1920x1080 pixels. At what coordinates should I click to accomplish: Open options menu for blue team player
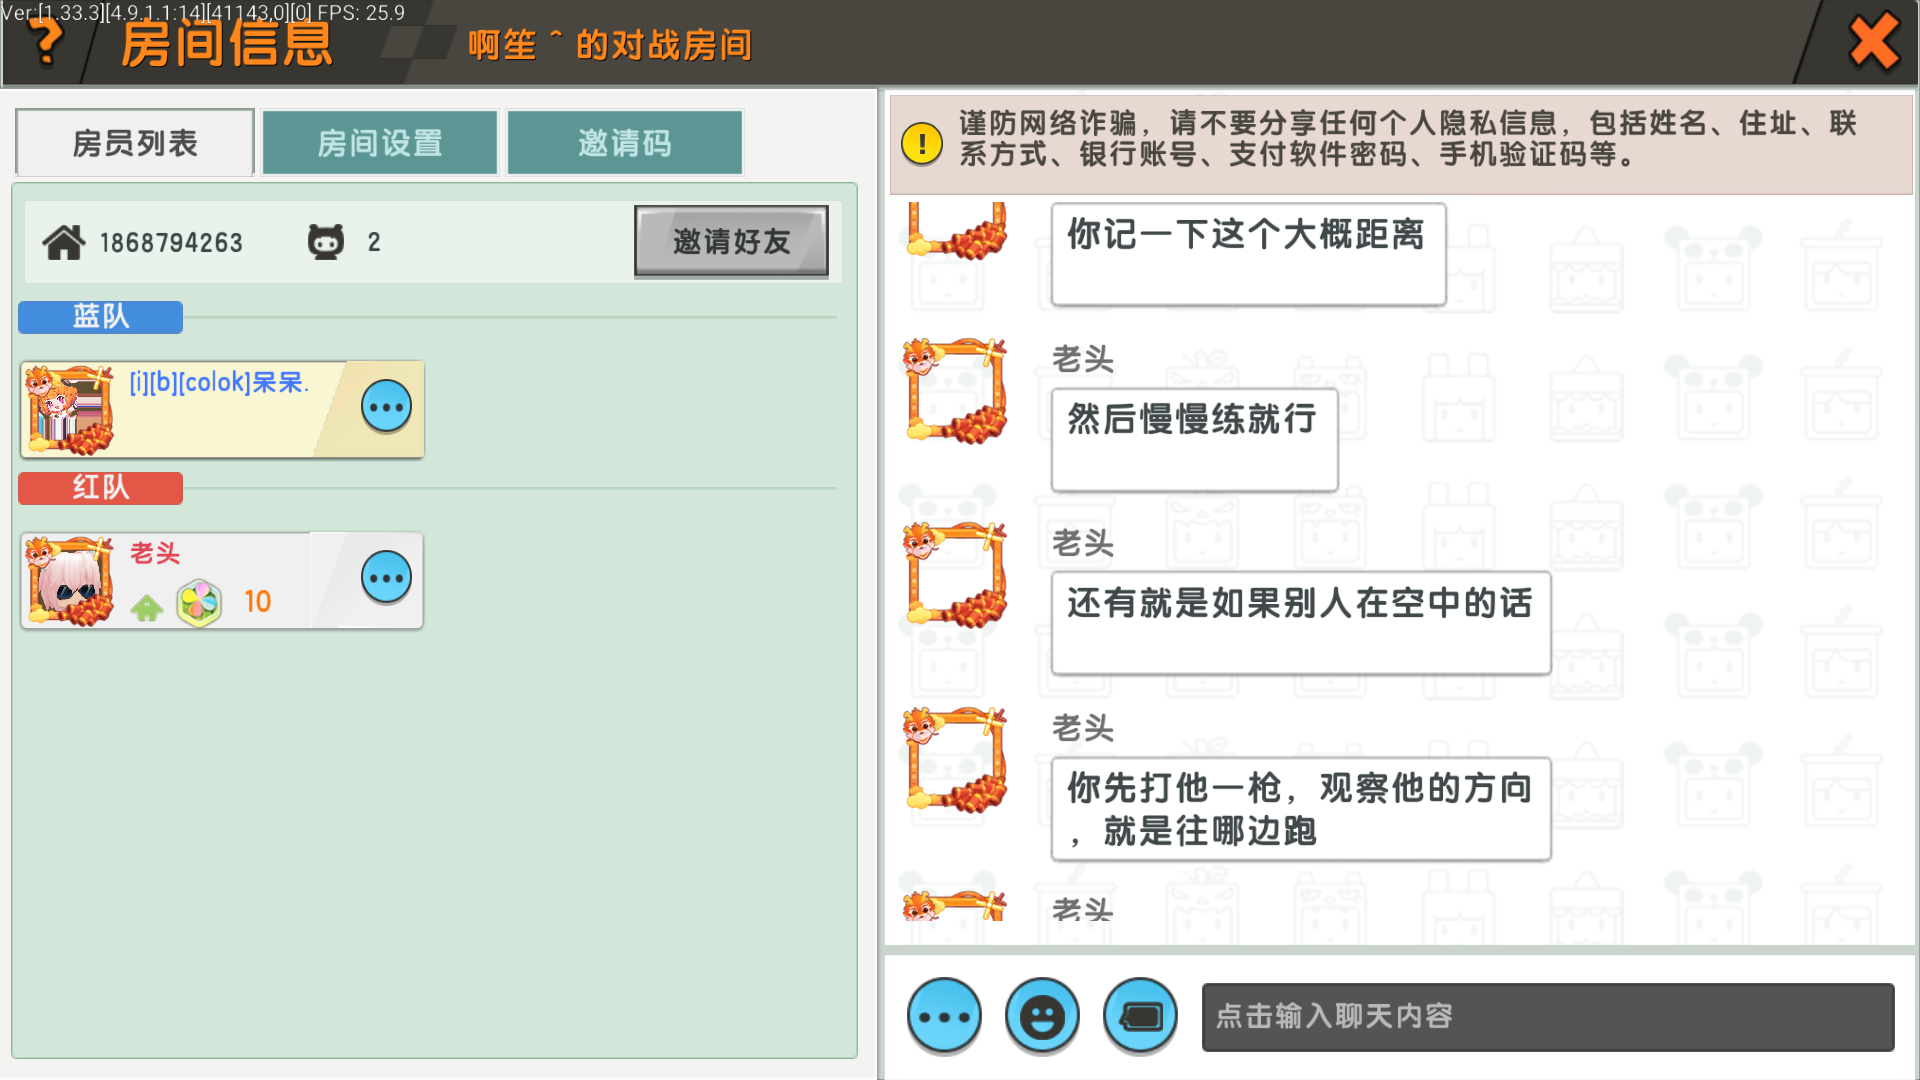tap(386, 407)
